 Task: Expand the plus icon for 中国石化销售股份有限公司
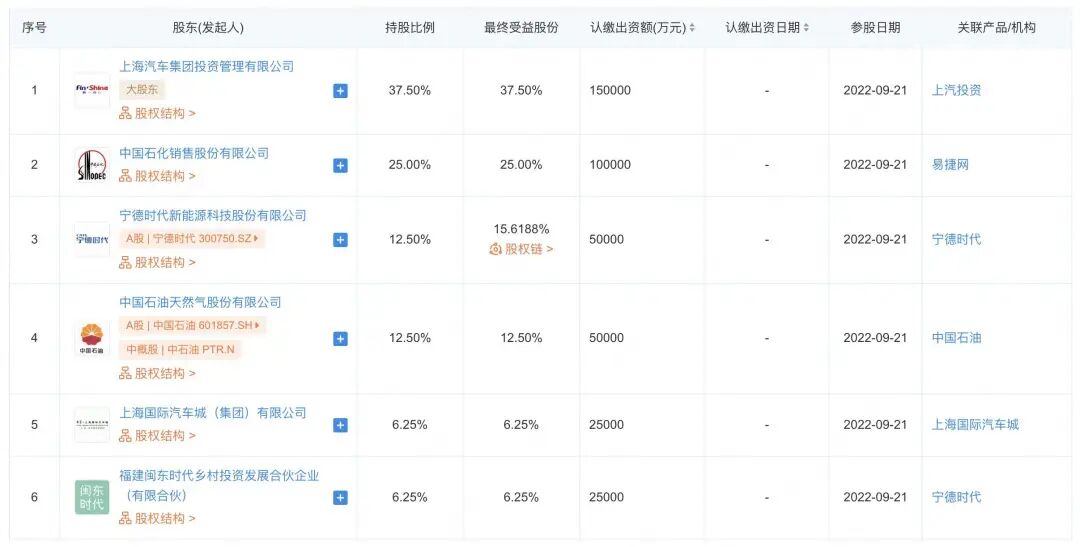pyautogui.click(x=340, y=165)
